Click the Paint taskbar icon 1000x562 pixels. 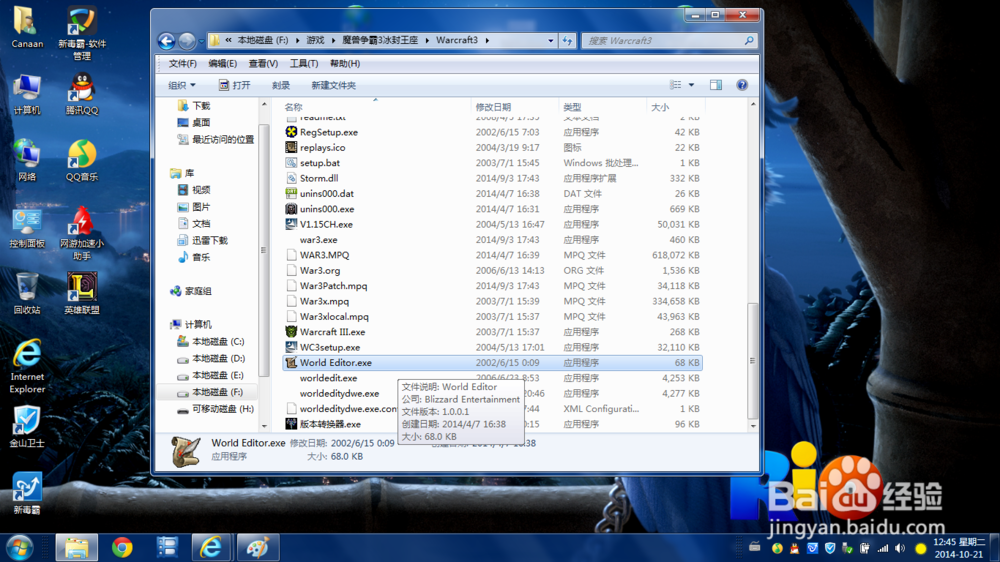(258, 547)
